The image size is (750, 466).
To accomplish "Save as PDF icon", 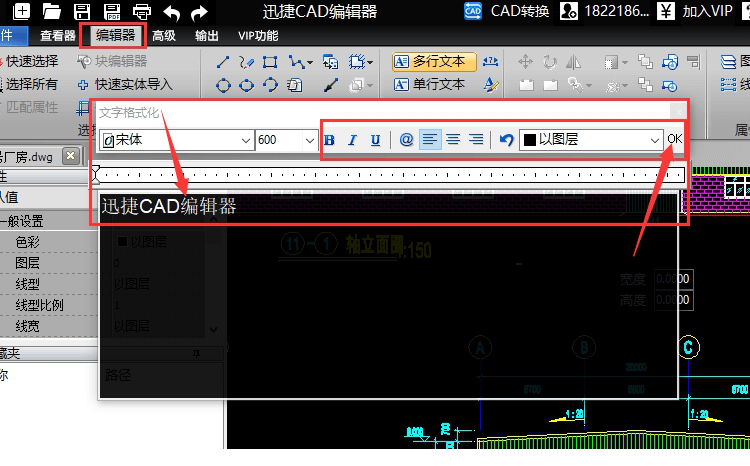I will coord(112,11).
